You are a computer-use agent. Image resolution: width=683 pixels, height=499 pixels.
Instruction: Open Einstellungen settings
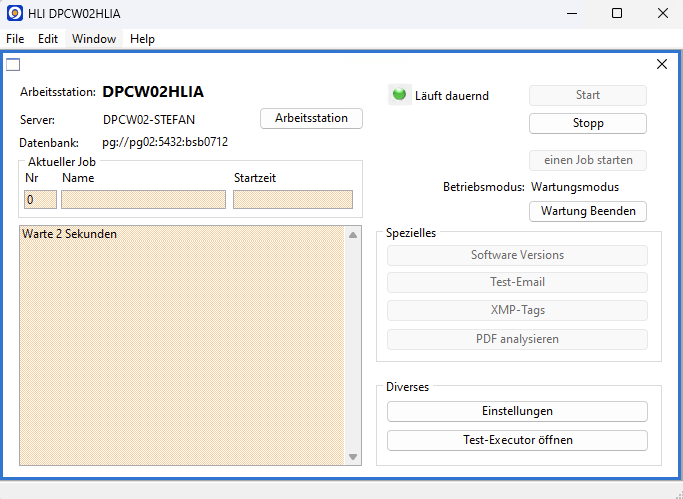516,411
